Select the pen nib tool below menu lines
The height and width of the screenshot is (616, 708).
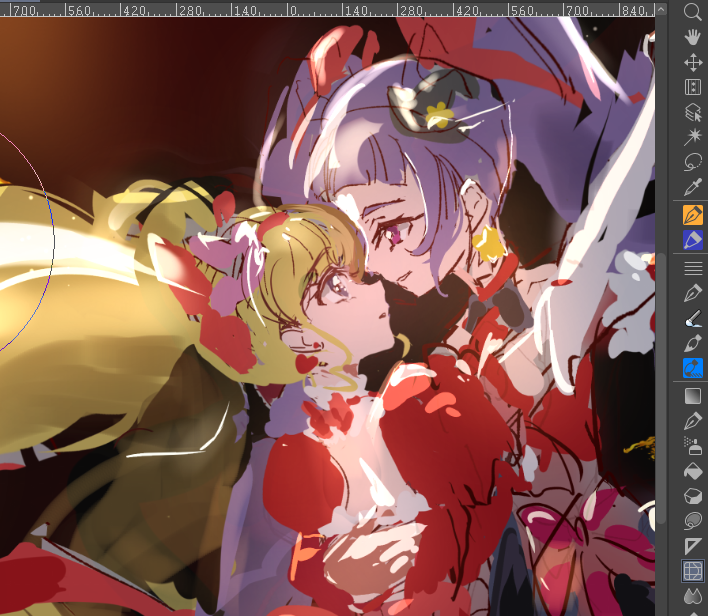693,294
